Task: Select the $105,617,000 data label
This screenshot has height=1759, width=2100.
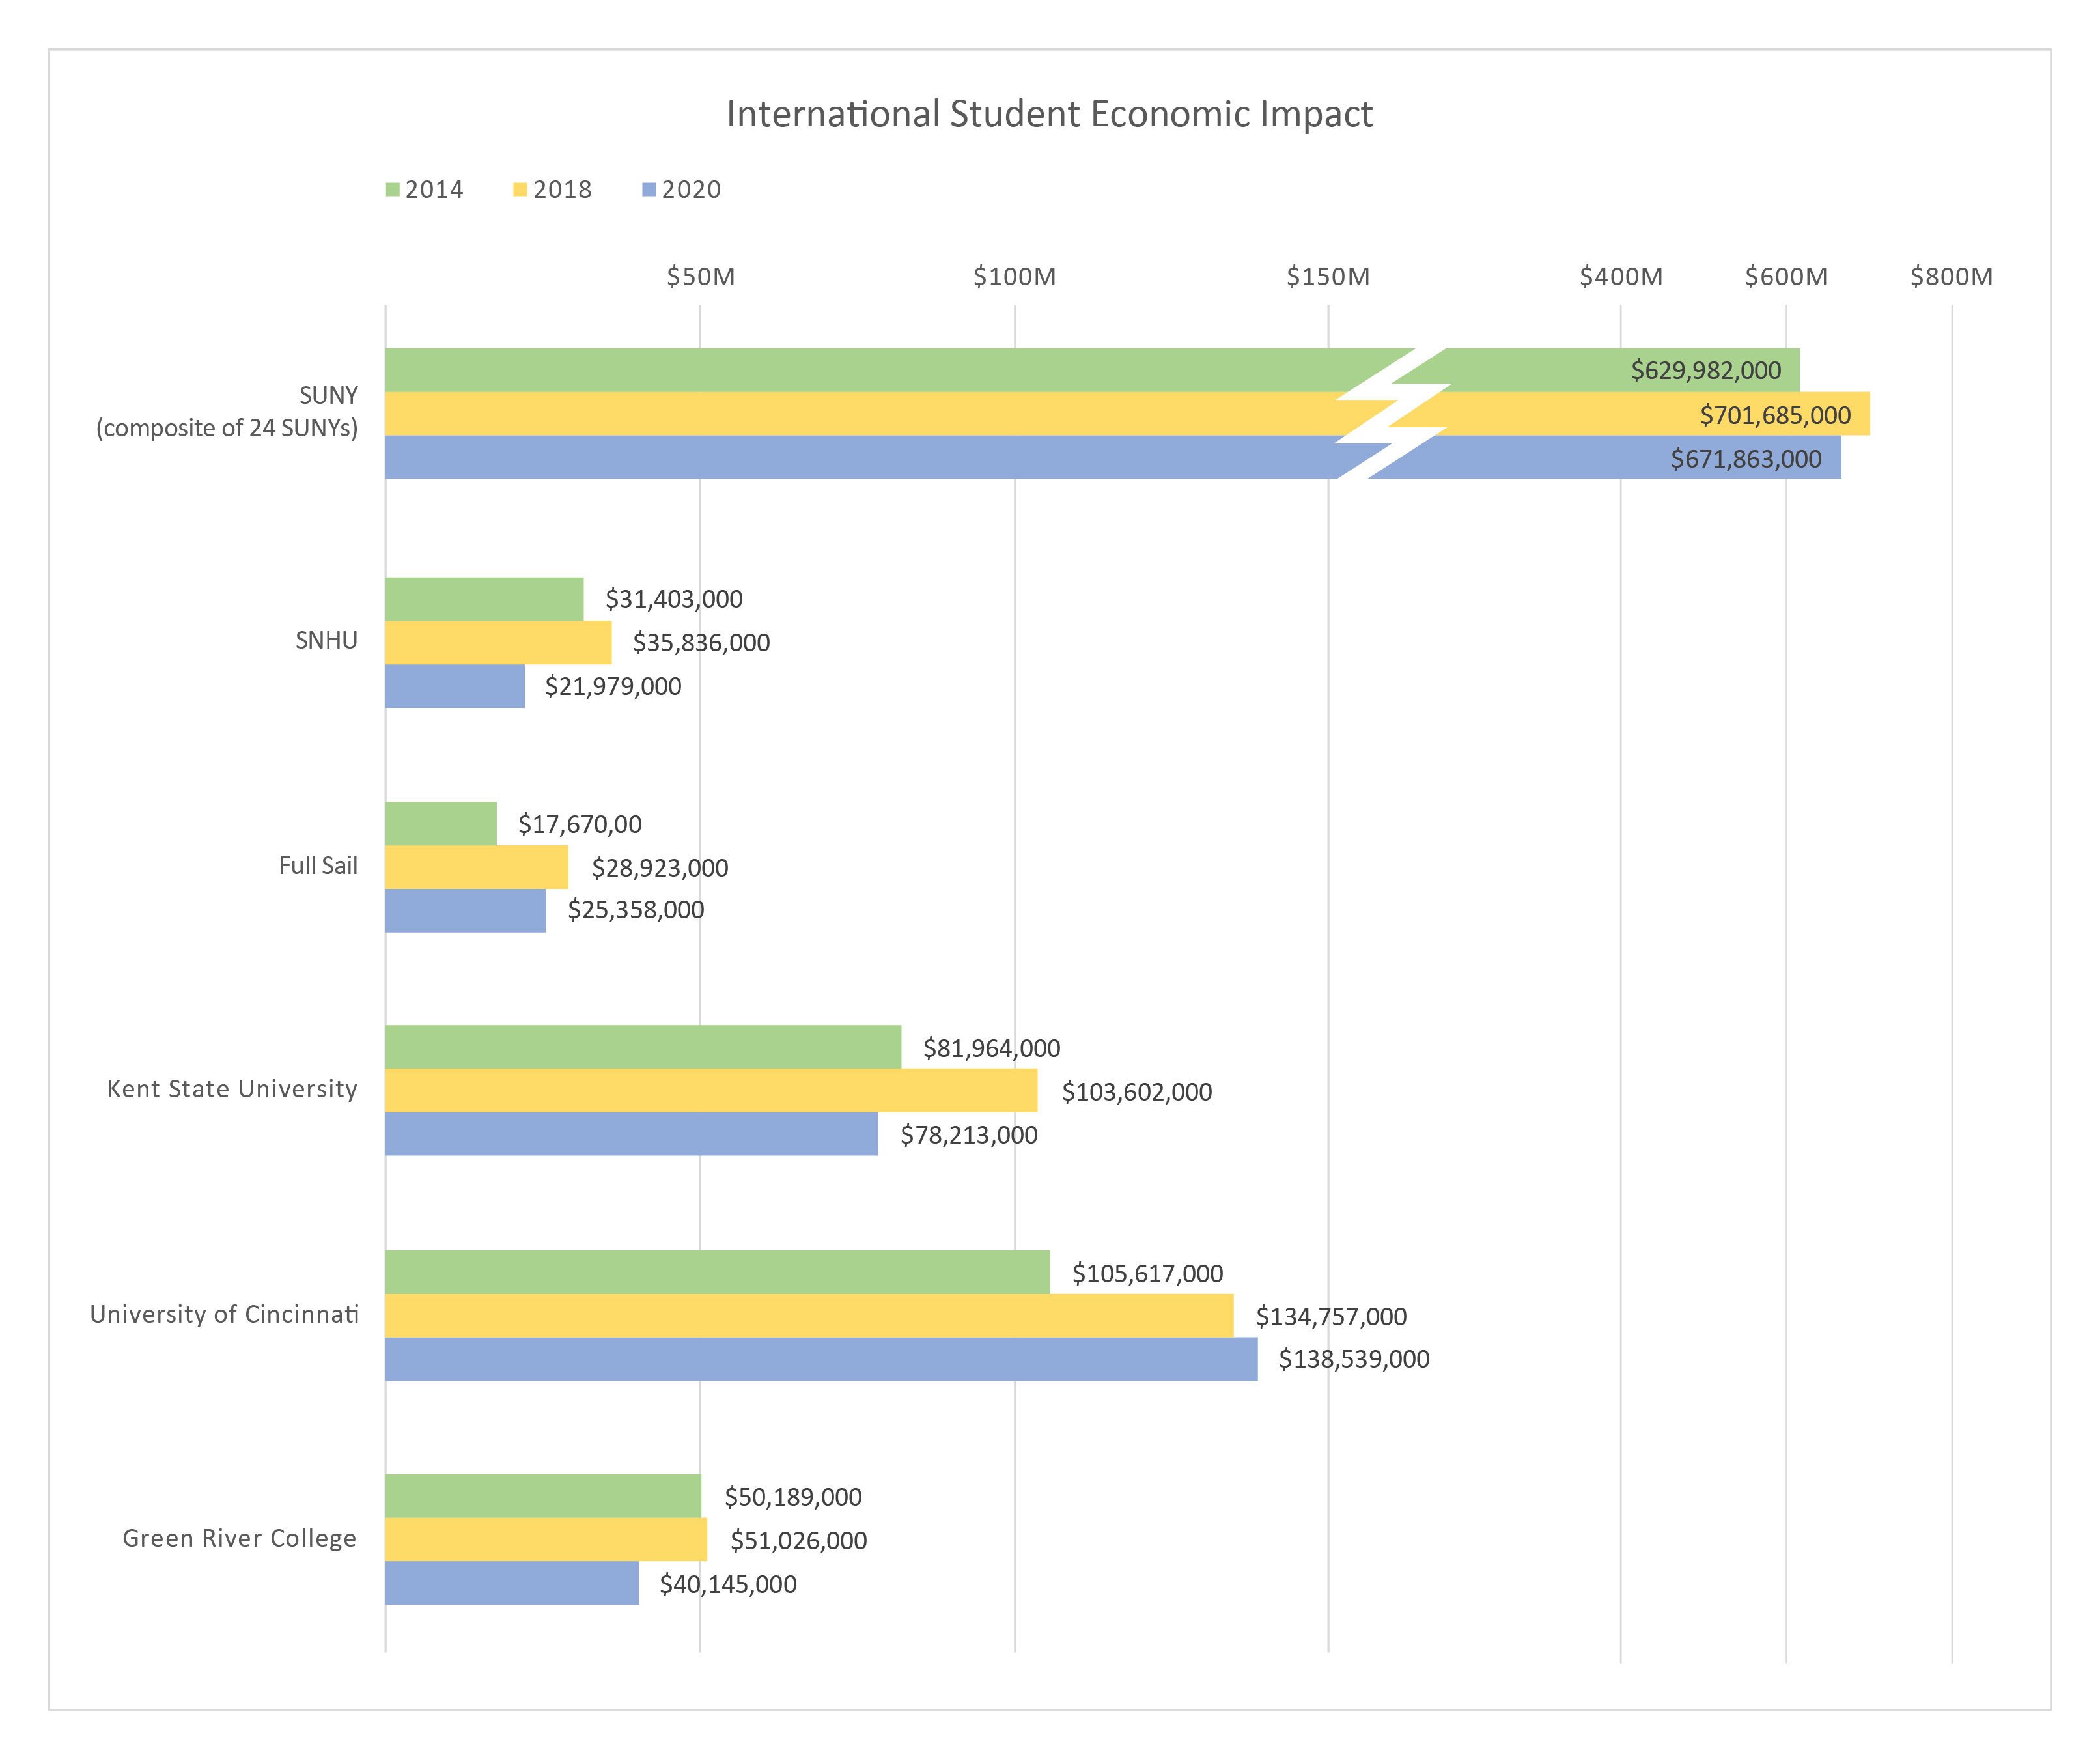Action: pos(1147,1274)
